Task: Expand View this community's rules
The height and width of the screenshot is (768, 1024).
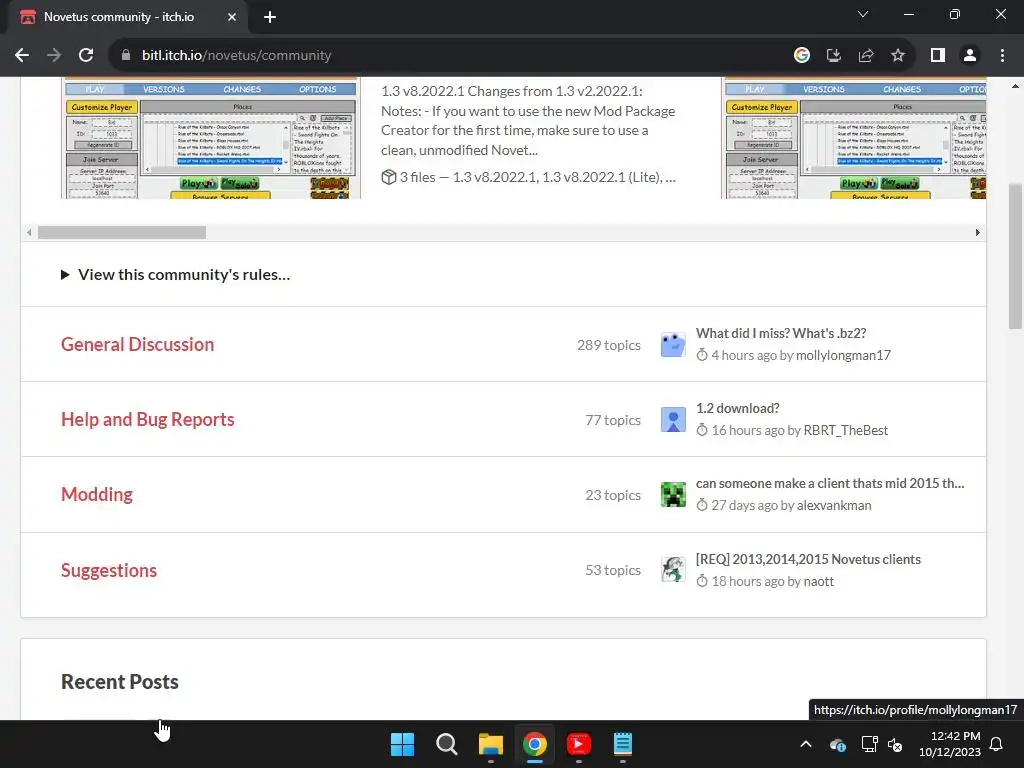Action: click(x=175, y=275)
